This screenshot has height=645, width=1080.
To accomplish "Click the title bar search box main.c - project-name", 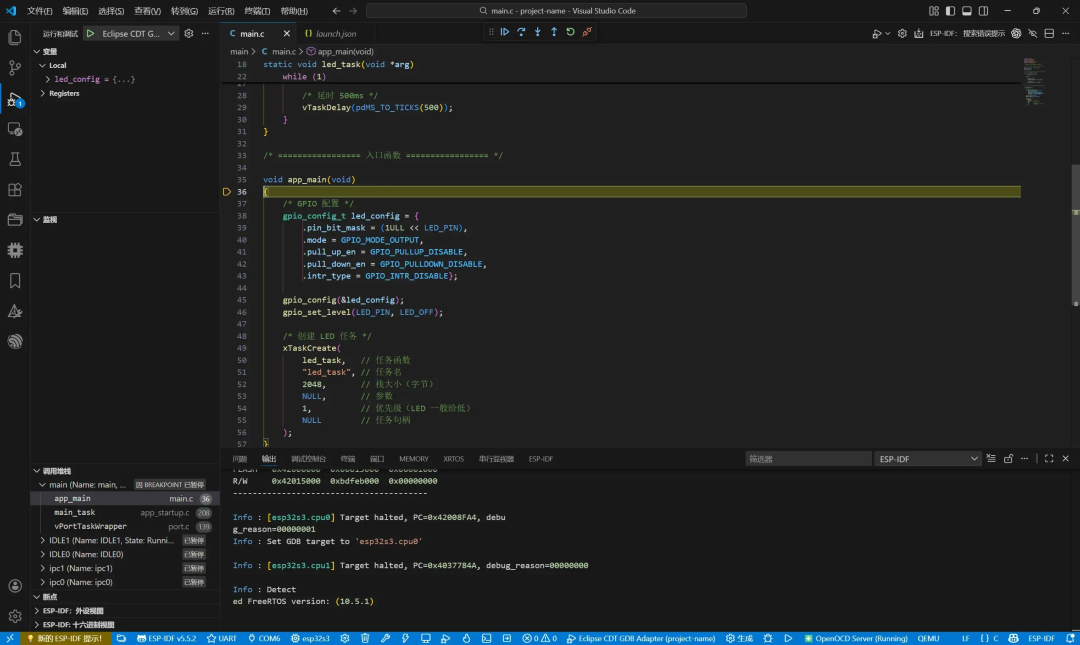I will [x=556, y=11].
